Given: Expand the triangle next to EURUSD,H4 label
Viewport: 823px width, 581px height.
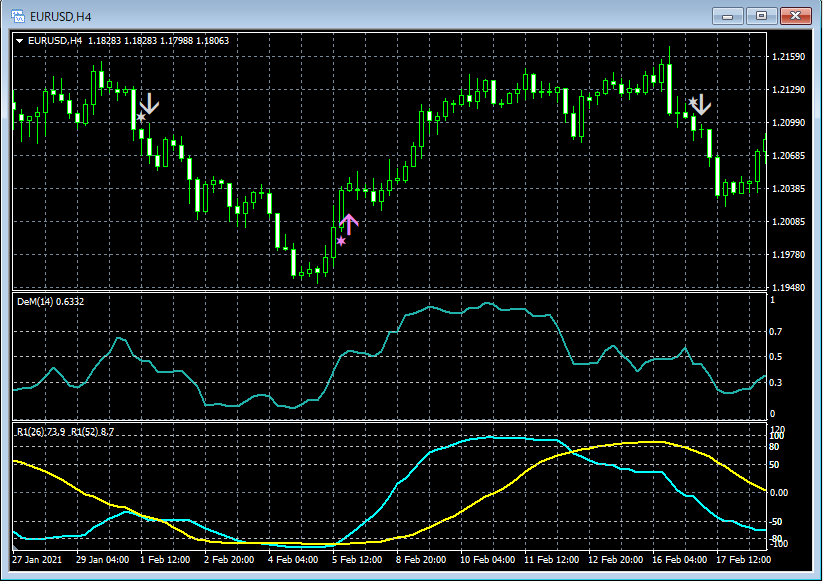Looking at the screenshot, I should (x=21, y=41).
